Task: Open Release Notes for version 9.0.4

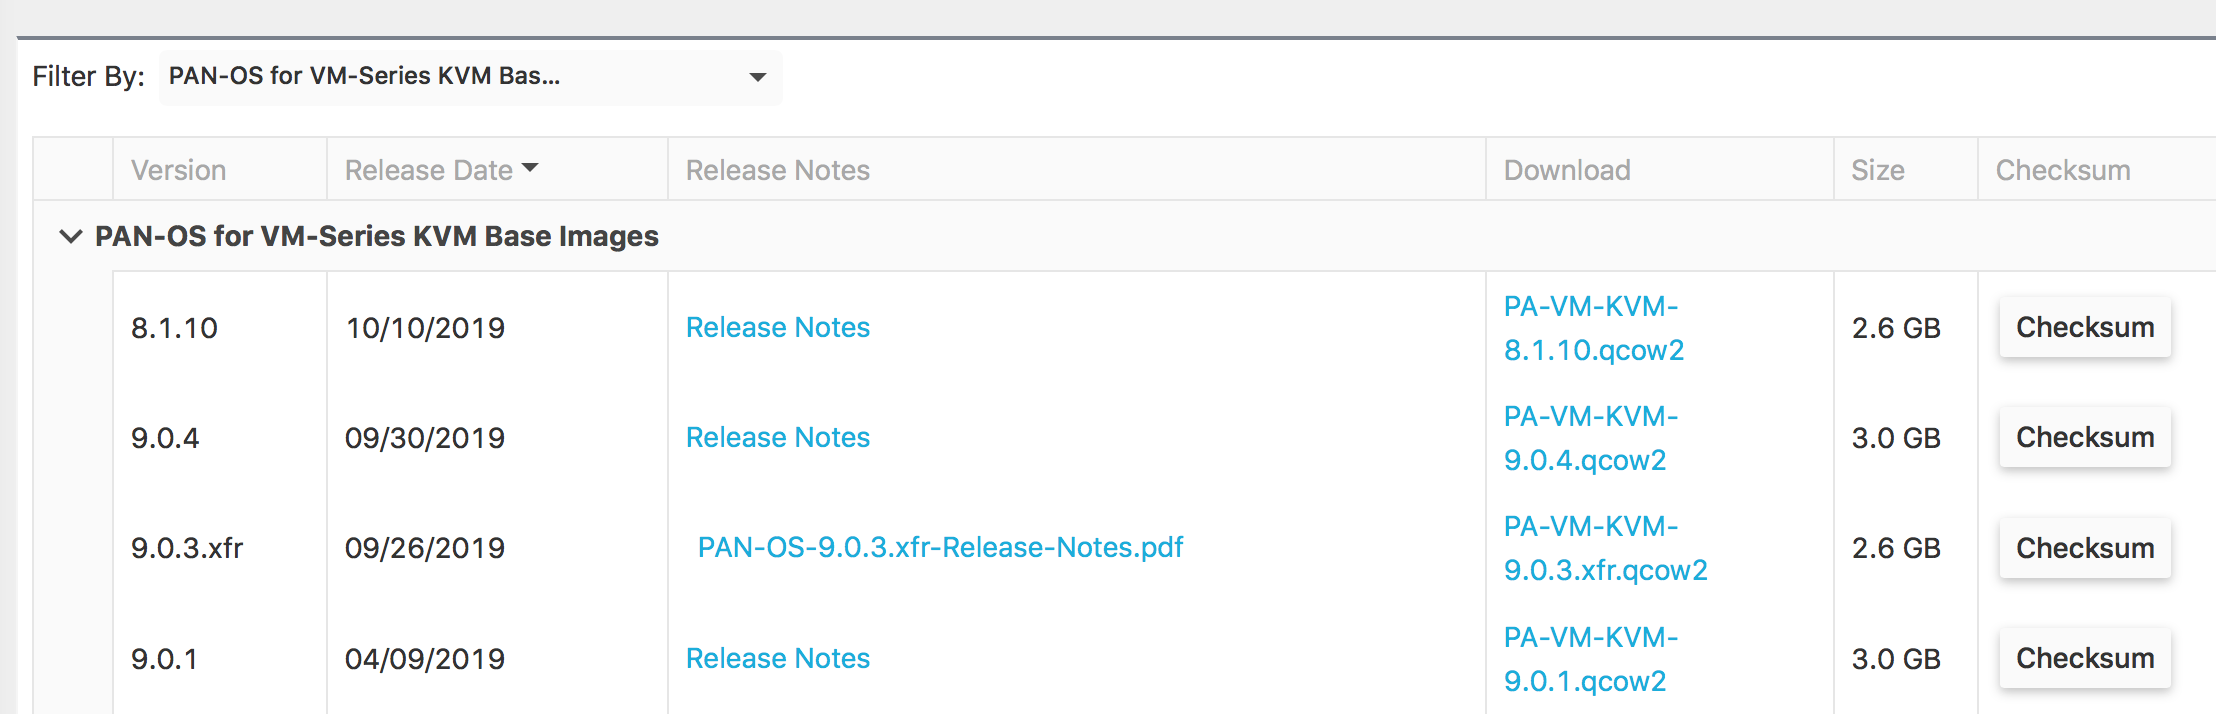Action: (777, 438)
